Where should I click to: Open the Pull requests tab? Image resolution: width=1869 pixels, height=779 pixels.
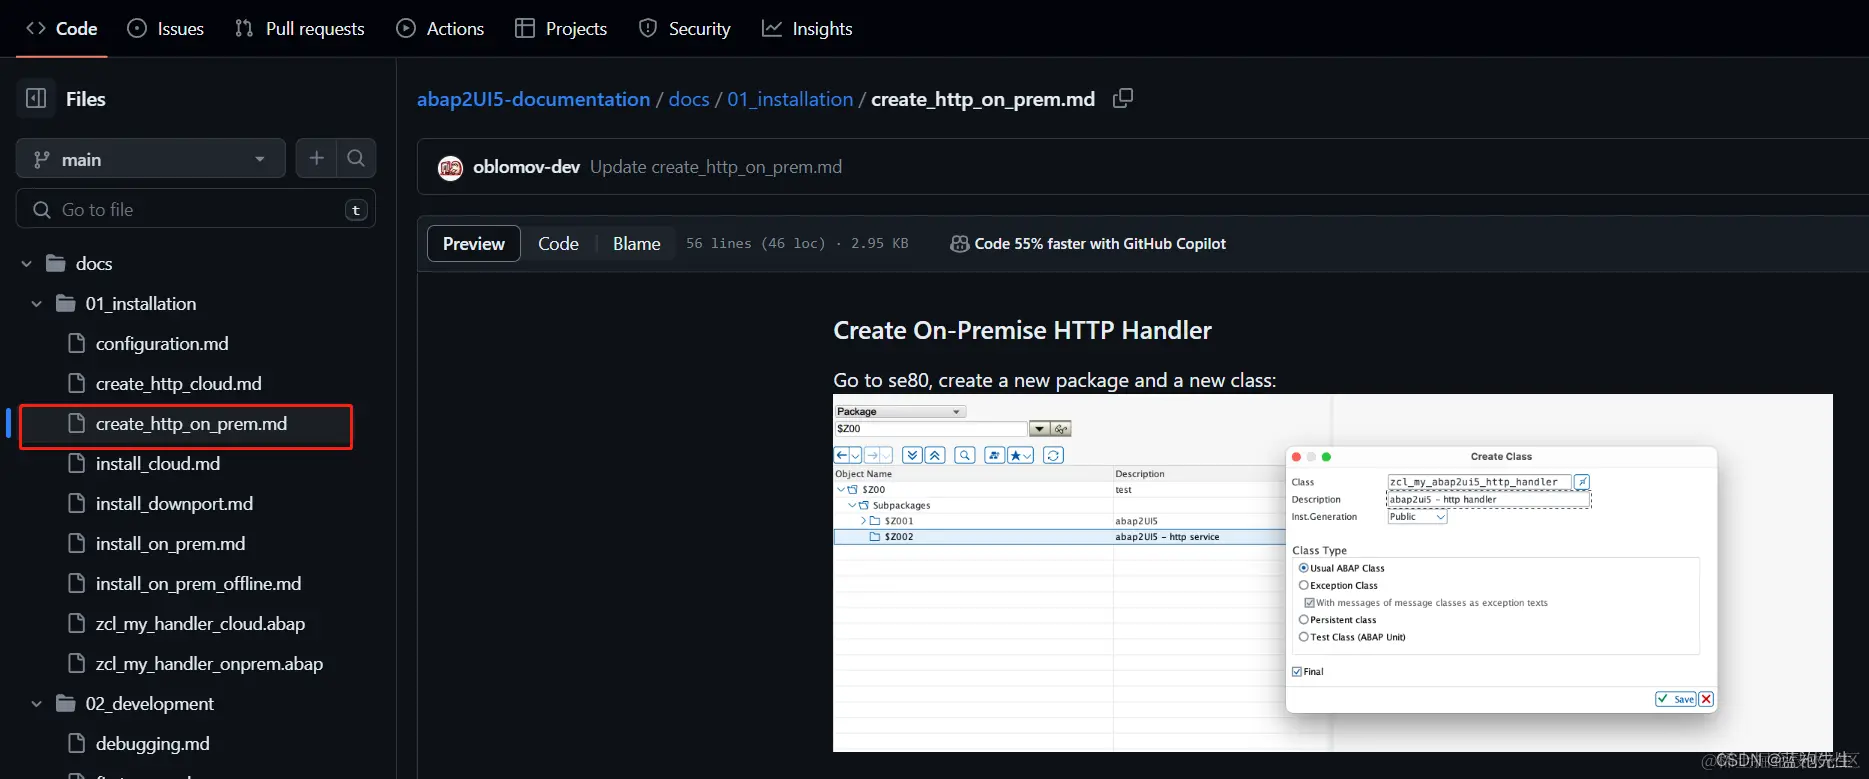(300, 28)
